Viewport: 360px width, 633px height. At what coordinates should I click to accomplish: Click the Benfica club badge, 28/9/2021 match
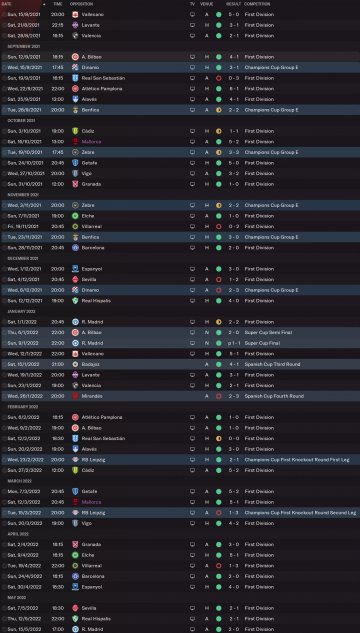coord(75,110)
